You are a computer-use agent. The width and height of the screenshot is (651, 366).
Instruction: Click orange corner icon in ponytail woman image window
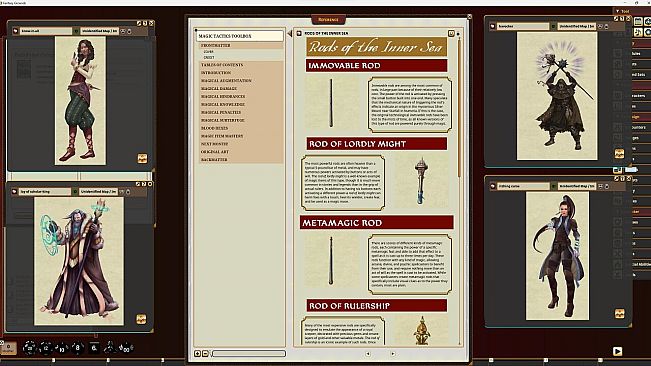[x=619, y=313]
